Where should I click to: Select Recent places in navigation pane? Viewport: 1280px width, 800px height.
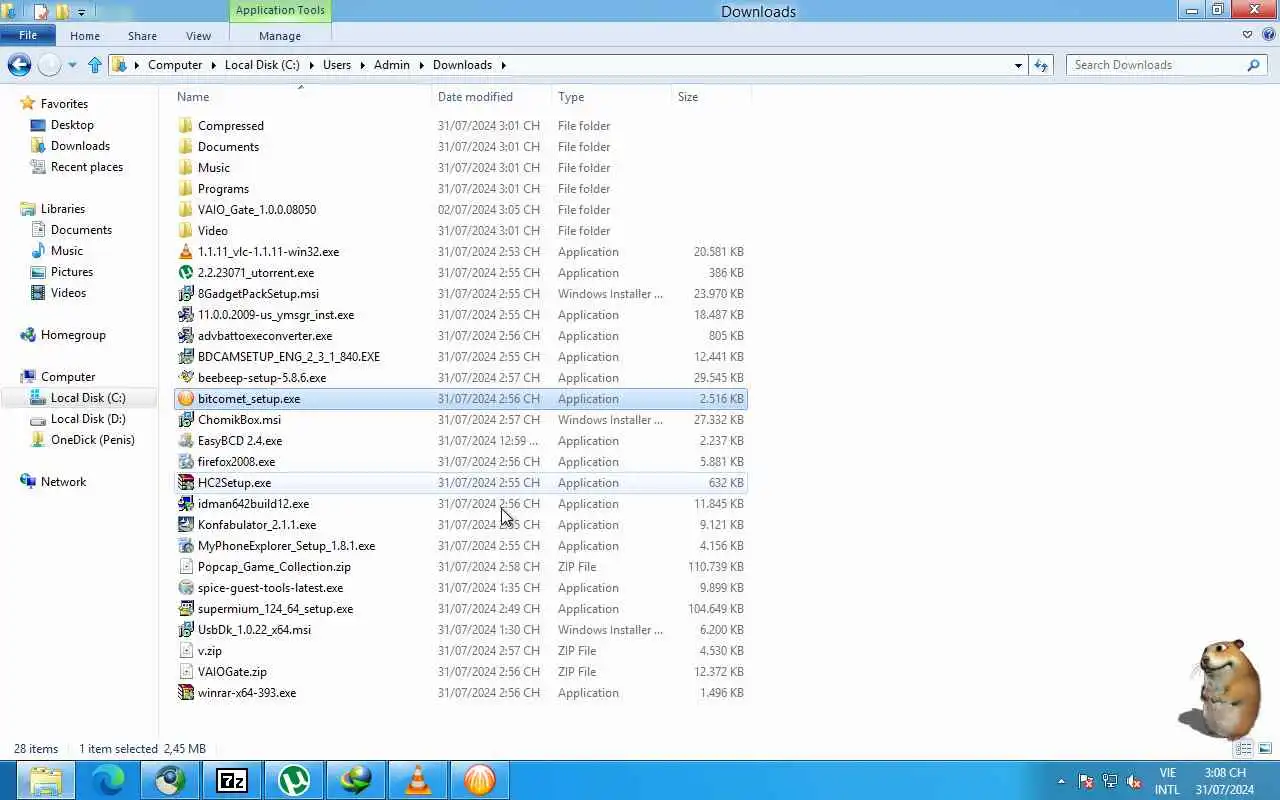click(87, 167)
